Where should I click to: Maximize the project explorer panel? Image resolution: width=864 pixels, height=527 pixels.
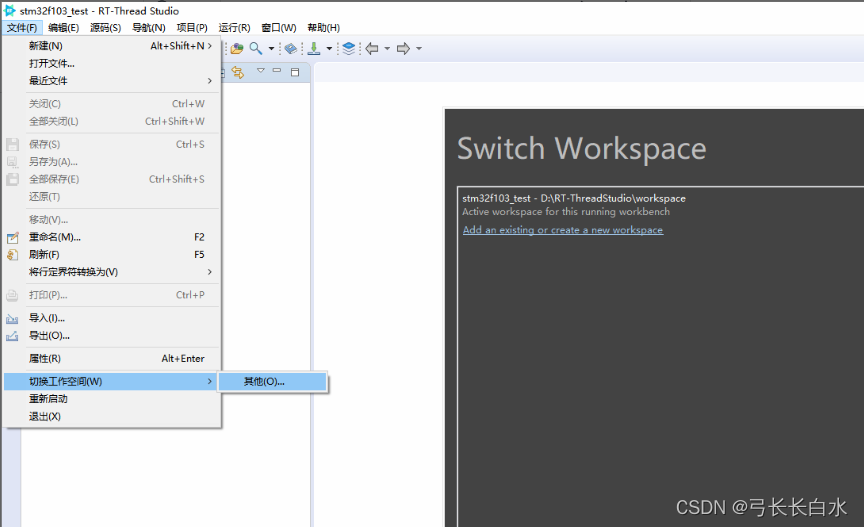[295, 72]
